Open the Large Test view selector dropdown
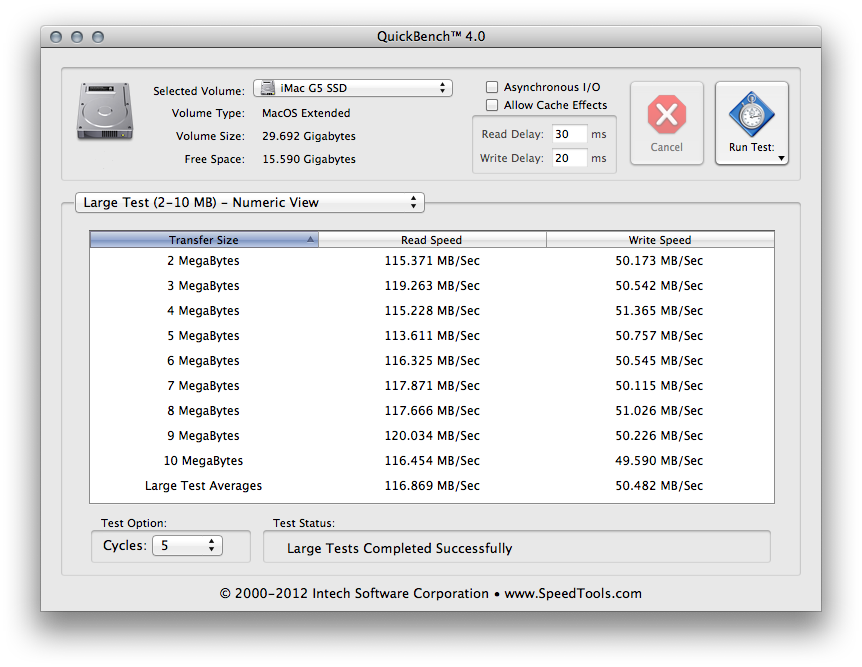 tap(250, 202)
